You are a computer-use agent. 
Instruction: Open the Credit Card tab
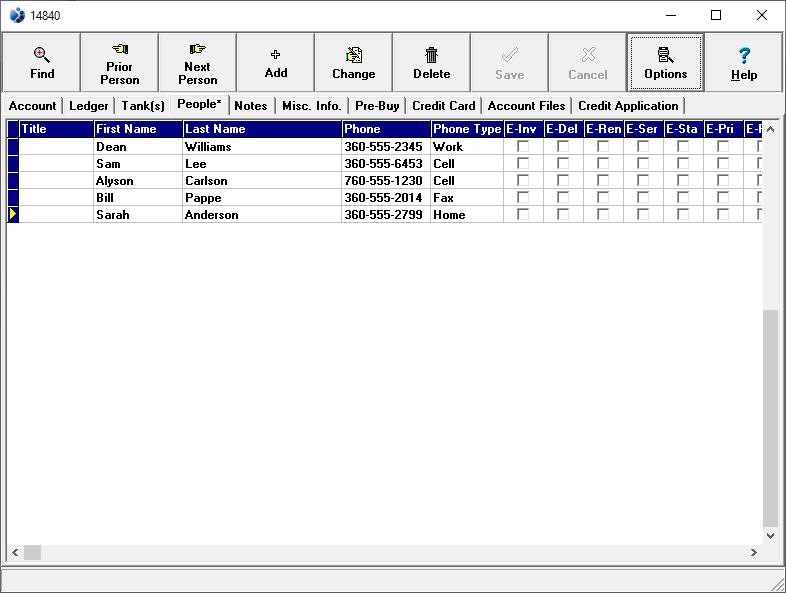[x=444, y=106]
